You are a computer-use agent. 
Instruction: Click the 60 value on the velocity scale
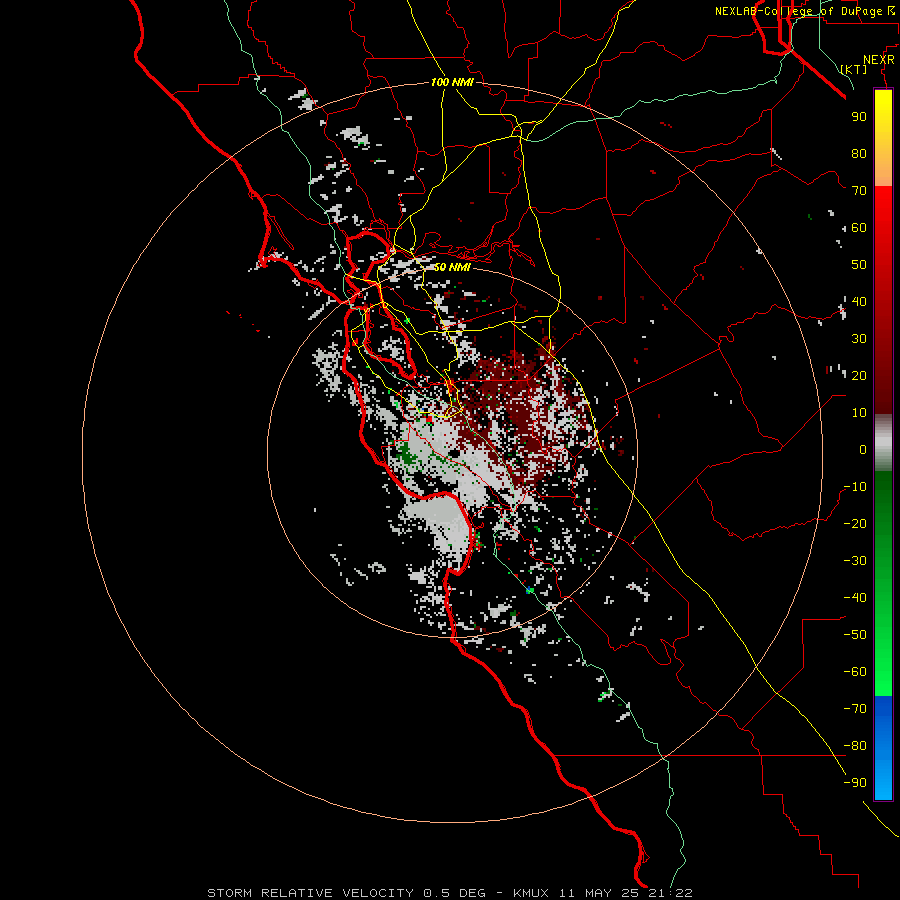pos(859,228)
